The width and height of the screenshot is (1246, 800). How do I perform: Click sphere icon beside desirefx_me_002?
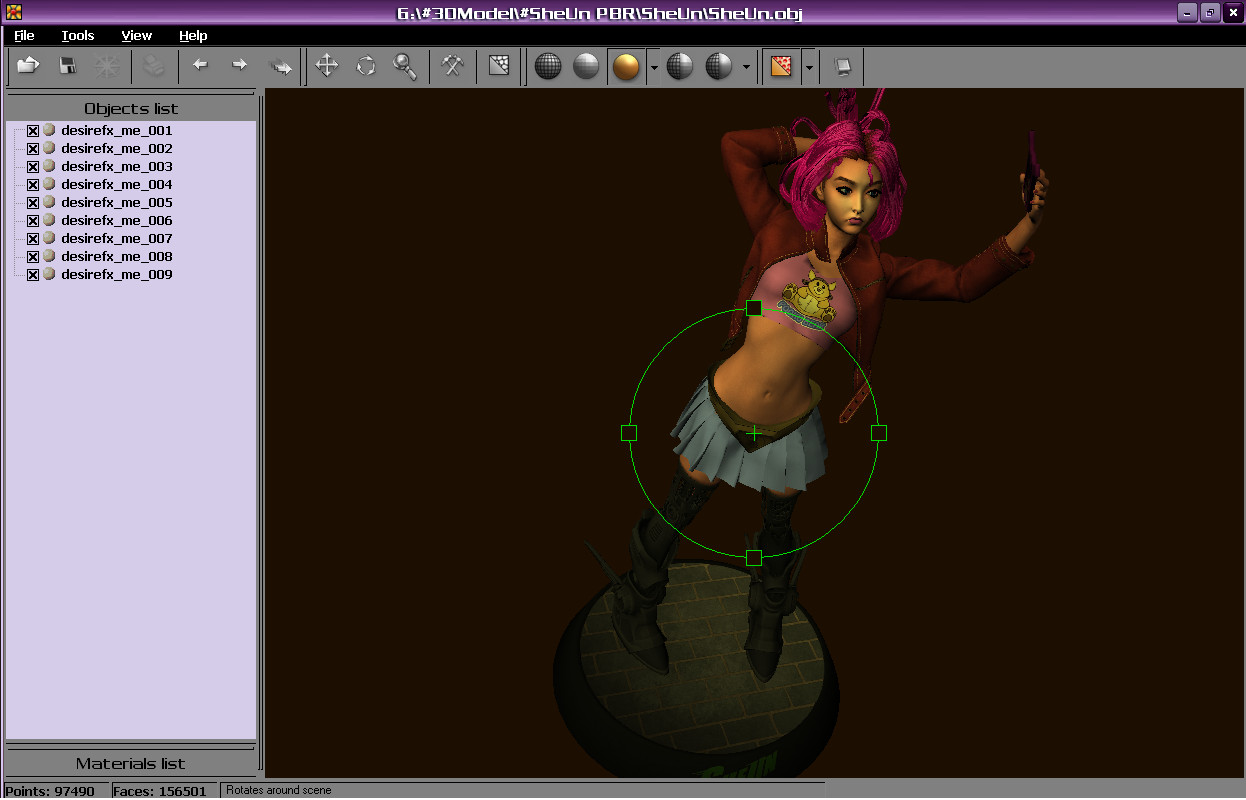(x=49, y=148)
